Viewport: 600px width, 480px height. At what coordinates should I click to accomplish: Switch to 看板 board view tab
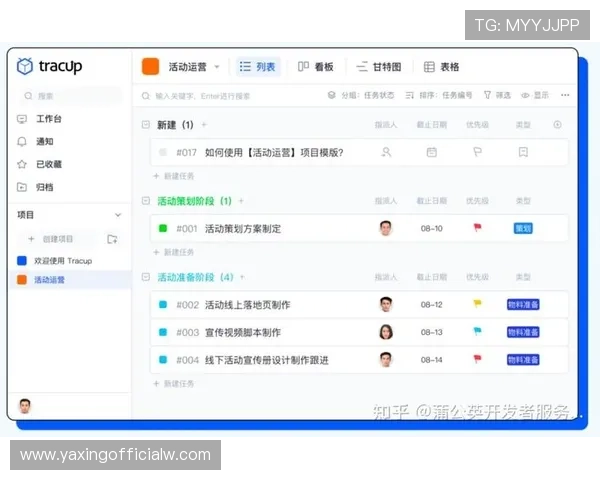pos(316,67)
